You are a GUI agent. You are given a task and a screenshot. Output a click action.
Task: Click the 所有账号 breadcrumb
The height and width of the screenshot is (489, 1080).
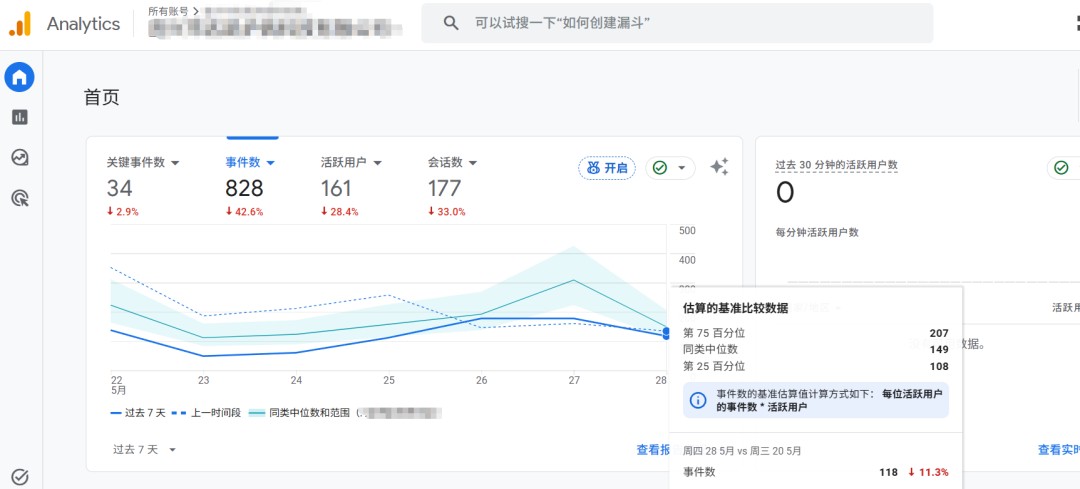[x=168, y=11]
